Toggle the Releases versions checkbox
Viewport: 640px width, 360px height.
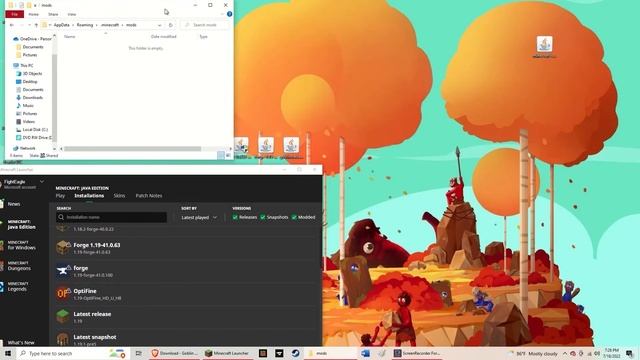pos(235,217)
